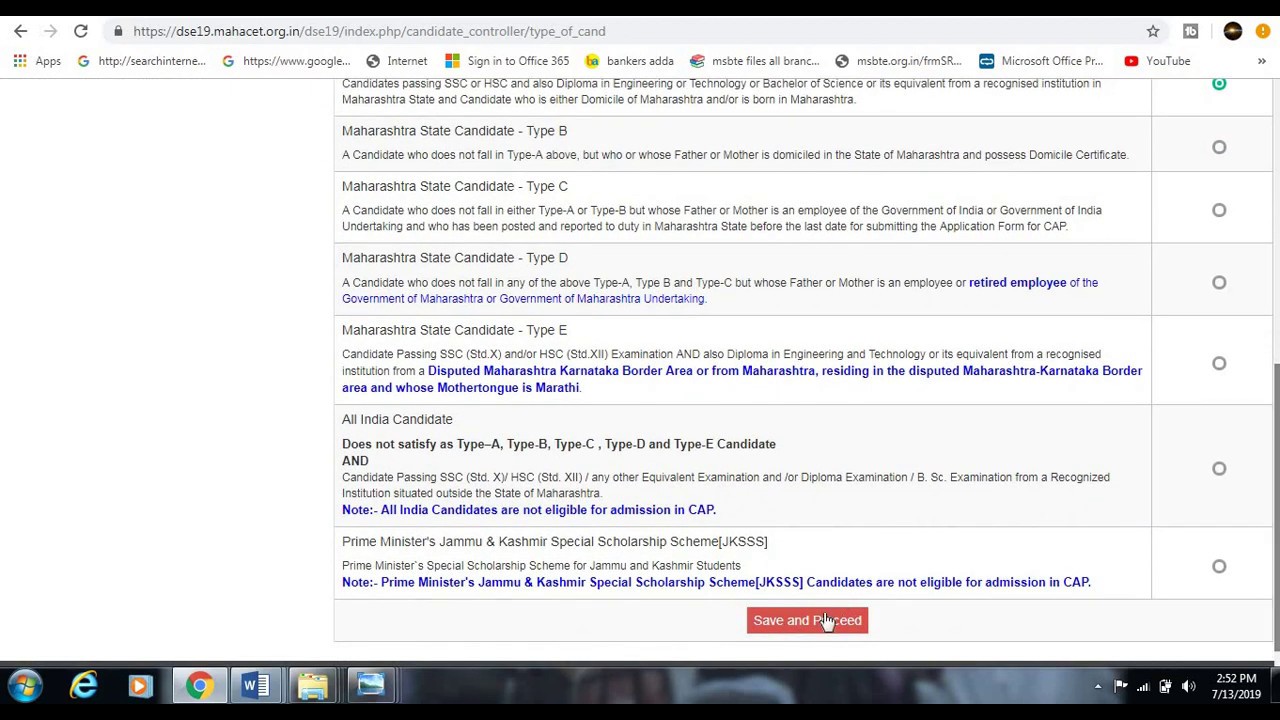Open Internet Explorer from taskbar

84,686
